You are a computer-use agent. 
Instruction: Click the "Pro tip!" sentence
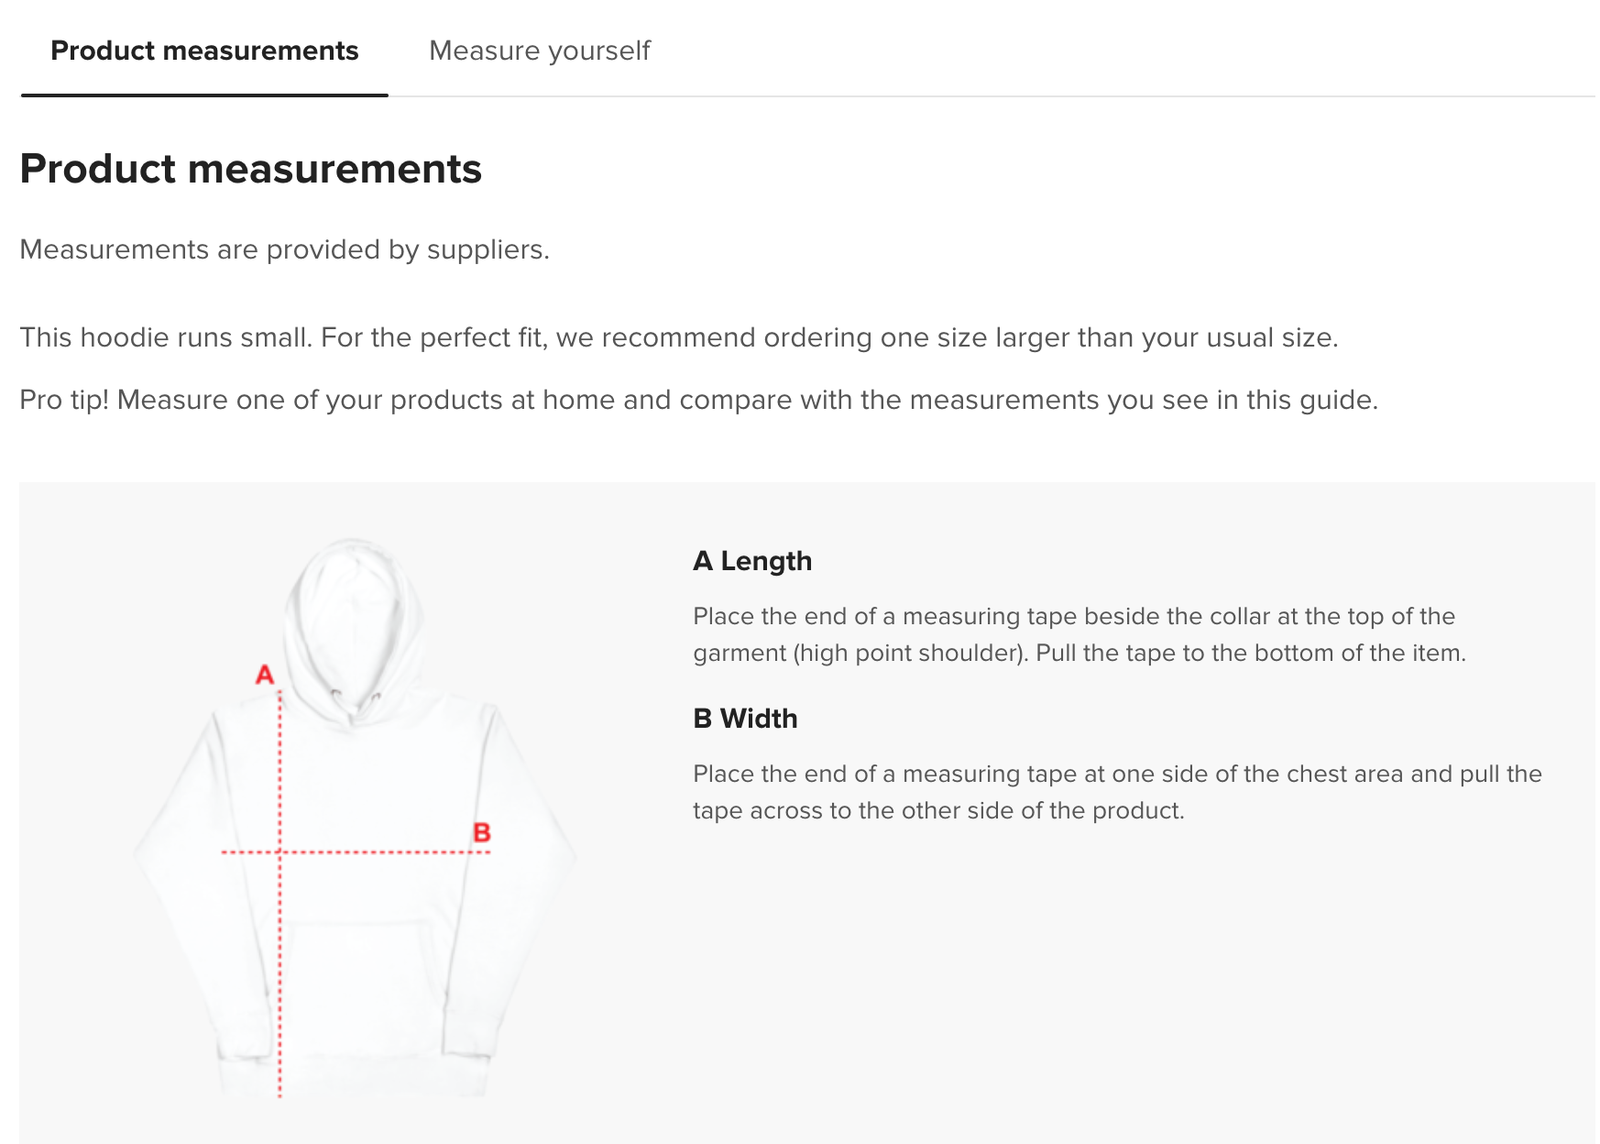[x=698, y=400]
